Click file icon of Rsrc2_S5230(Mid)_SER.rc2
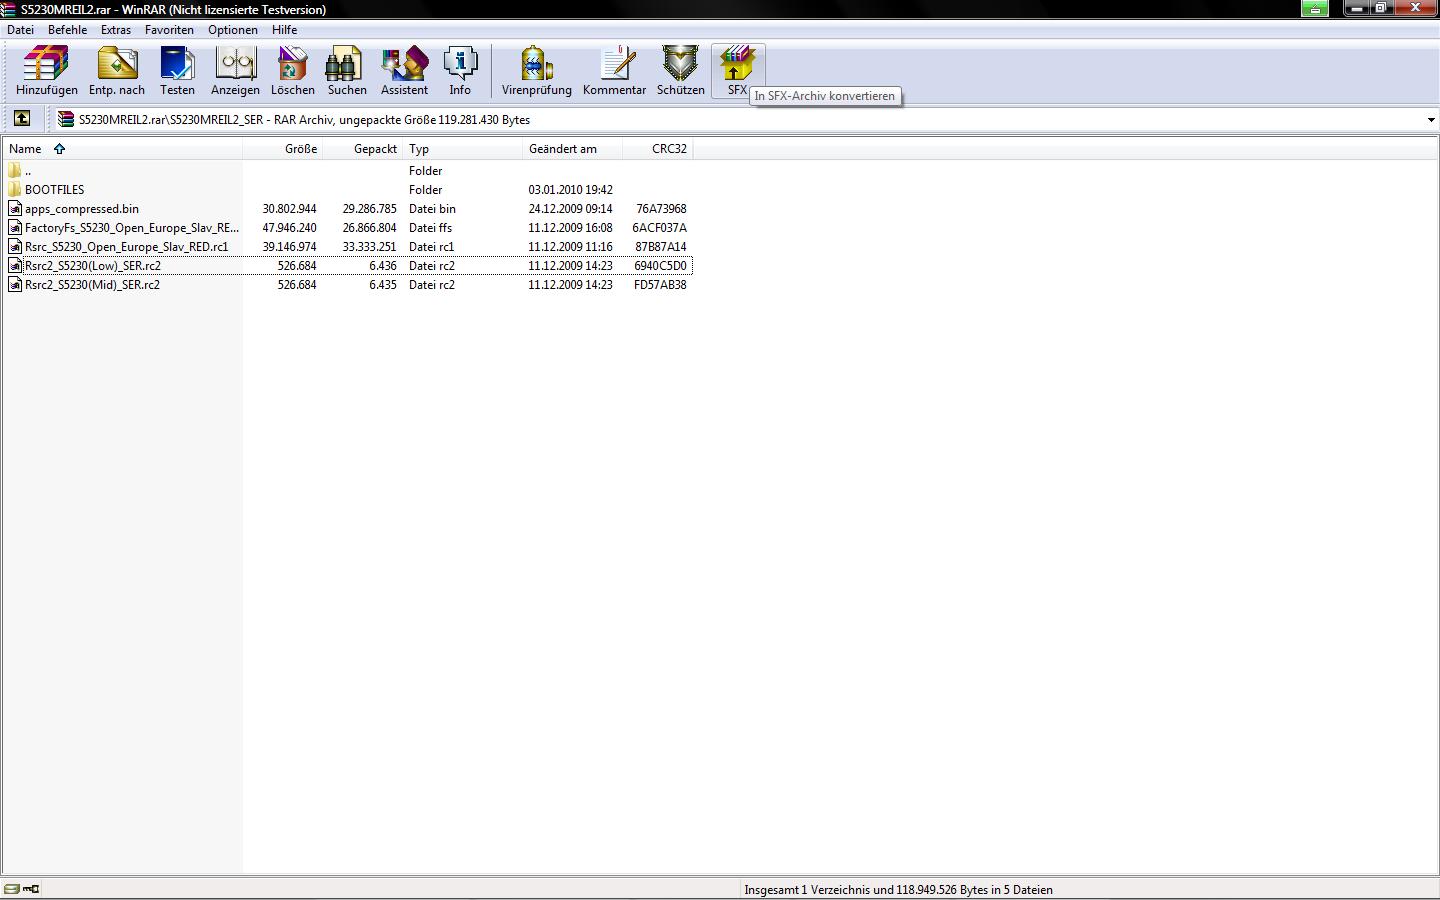The height and width of the screenshot is (900, 1440). point(15,285)
